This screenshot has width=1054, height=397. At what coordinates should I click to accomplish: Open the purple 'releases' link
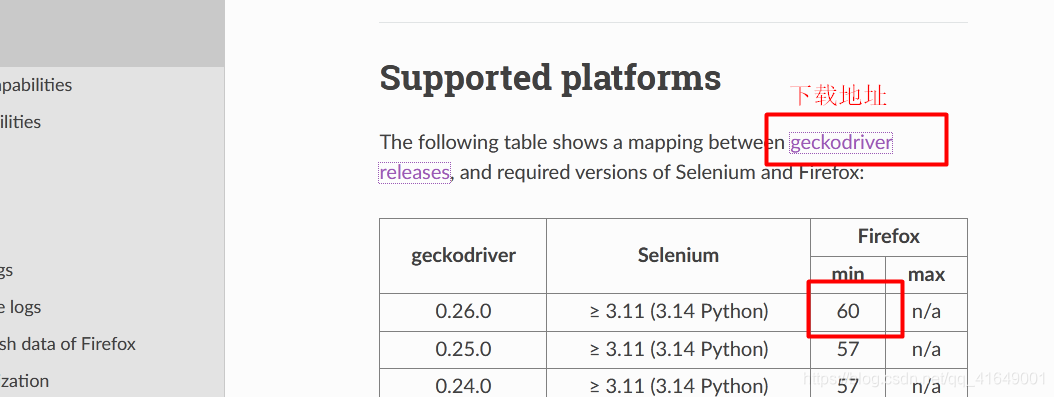tap(415, 173)
